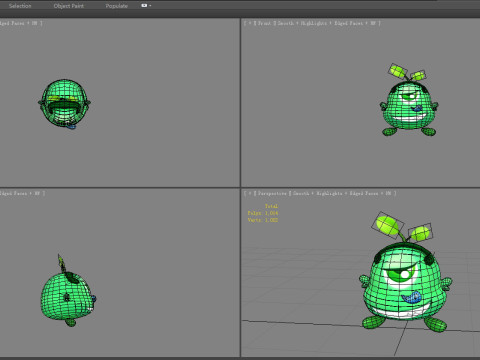The image size is (480, 360).
Task: Open Front viewport Smooth + Highlights shading menu
Action: click(303, 23)
